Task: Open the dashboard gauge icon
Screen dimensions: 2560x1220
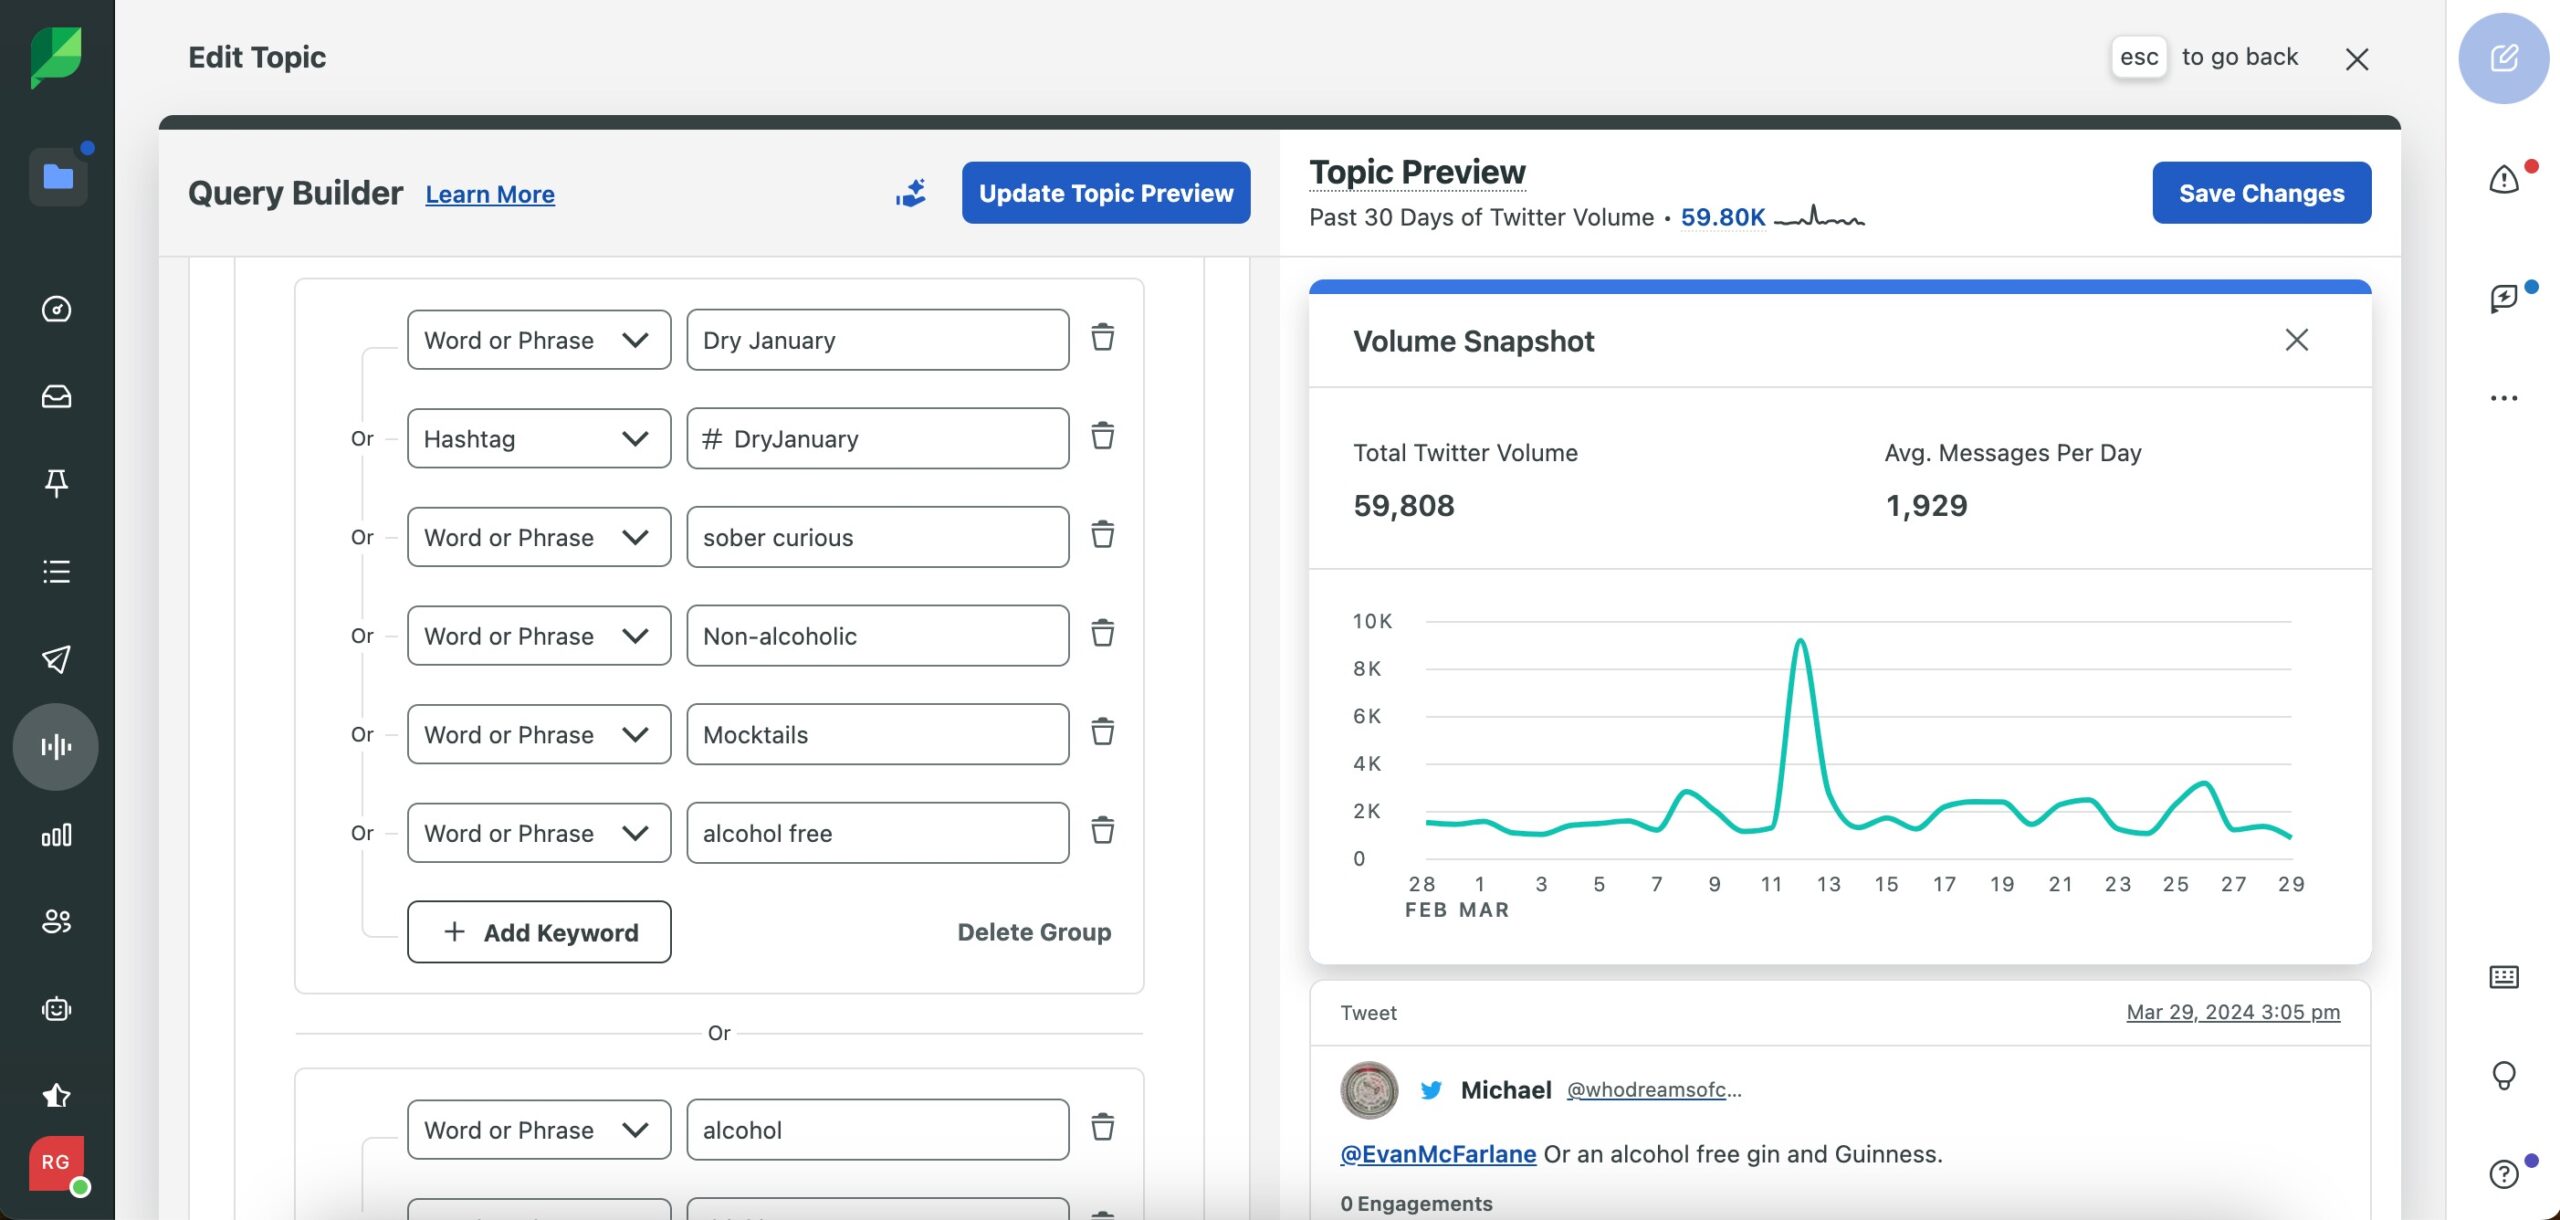Action: [x=56, y=309]
